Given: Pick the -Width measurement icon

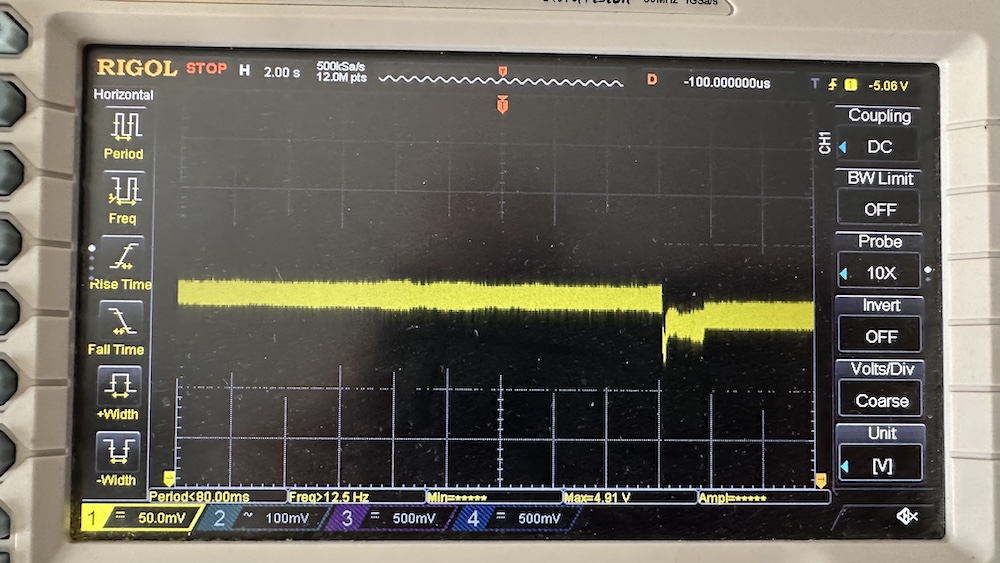Looking at the screenshot, I should pos(118,452).
